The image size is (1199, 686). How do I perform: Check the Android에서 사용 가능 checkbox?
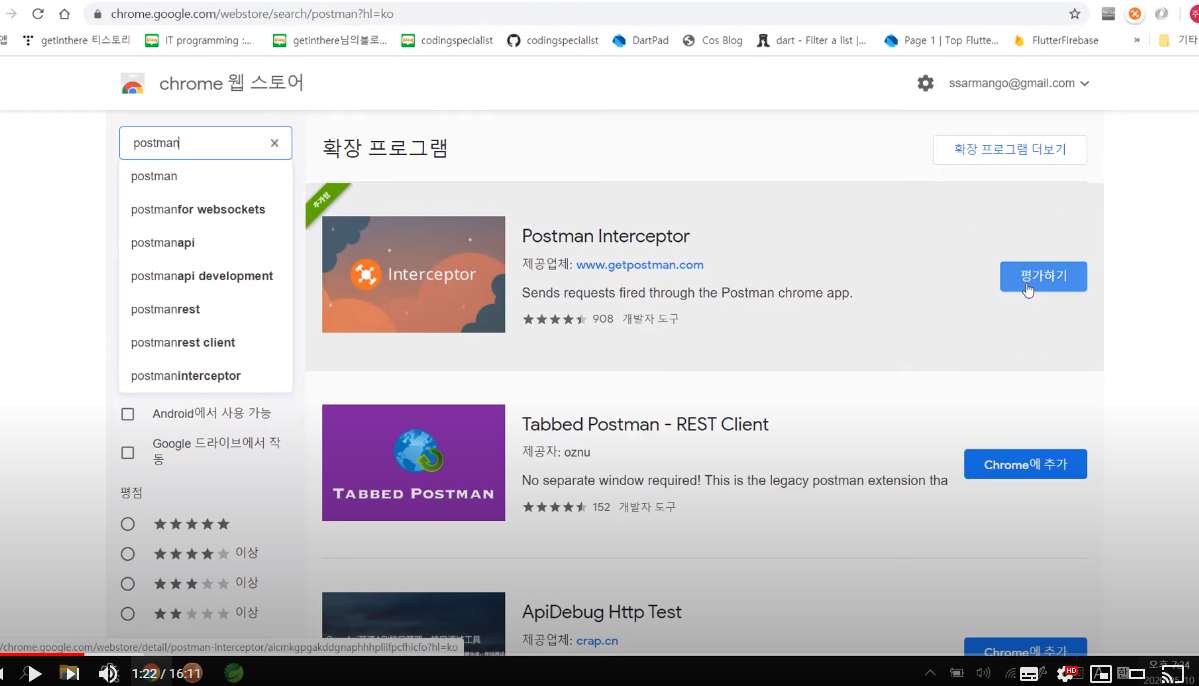(128, 414)
